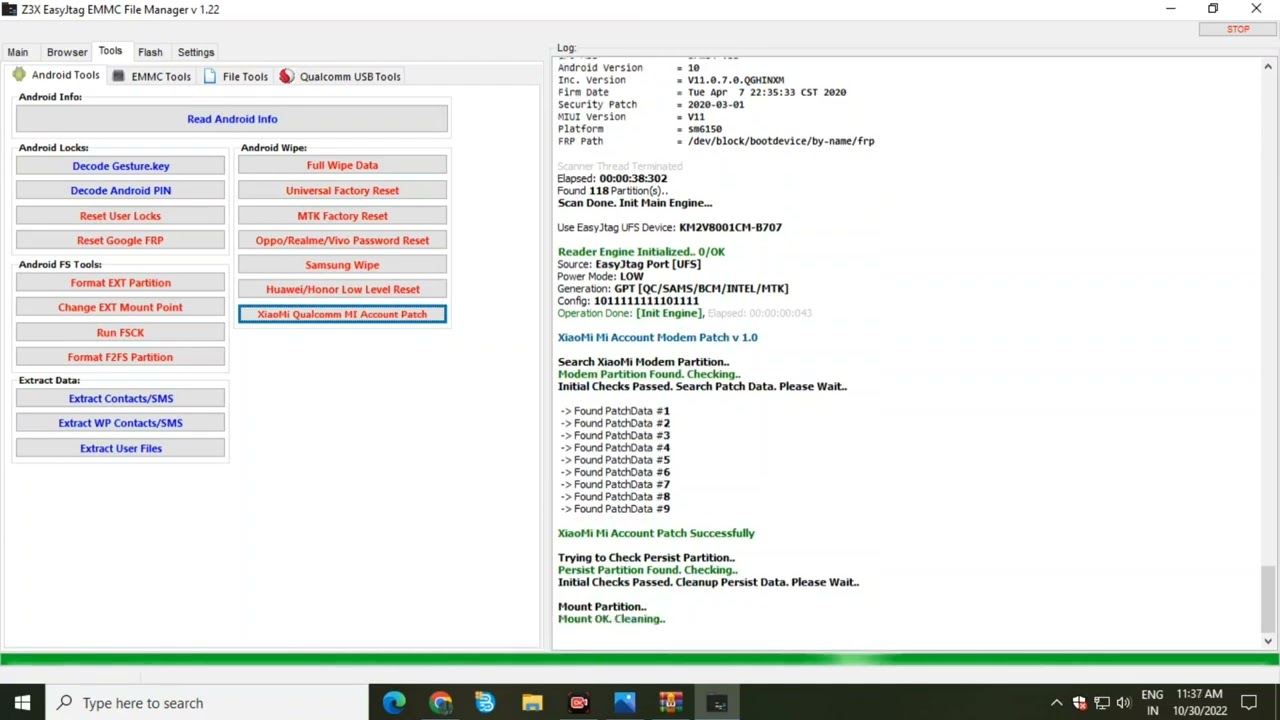
Task: Click Format EXT Partition button
Action: 120,283
